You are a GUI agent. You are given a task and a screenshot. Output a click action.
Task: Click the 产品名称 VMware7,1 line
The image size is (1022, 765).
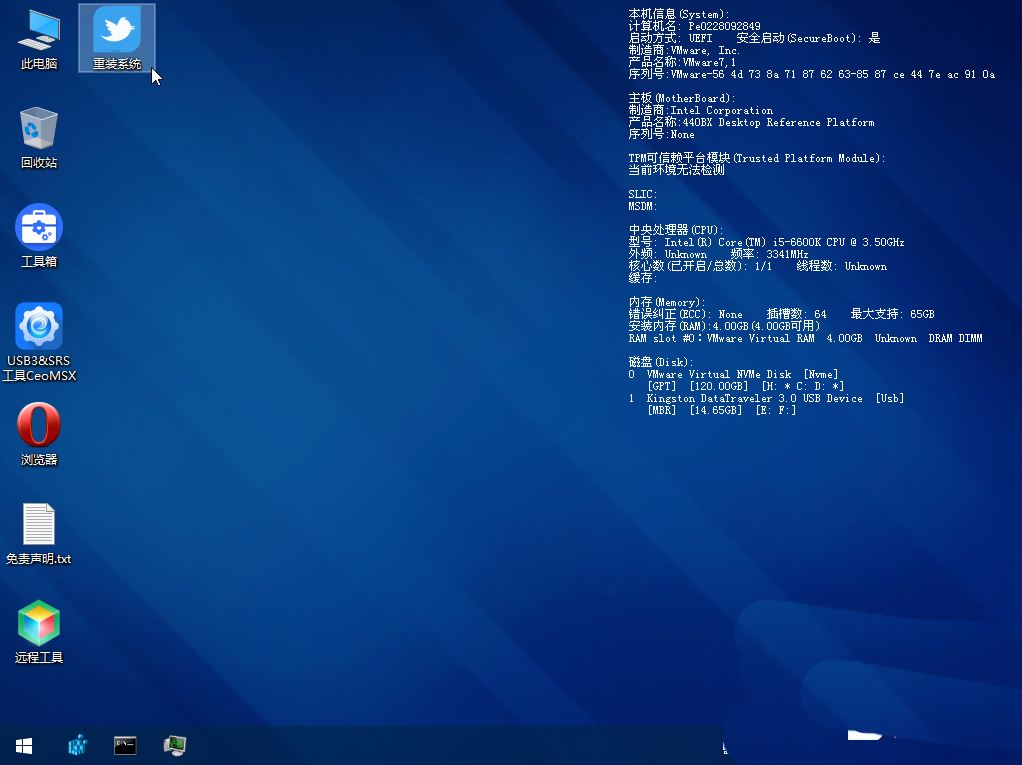point(682,62)
